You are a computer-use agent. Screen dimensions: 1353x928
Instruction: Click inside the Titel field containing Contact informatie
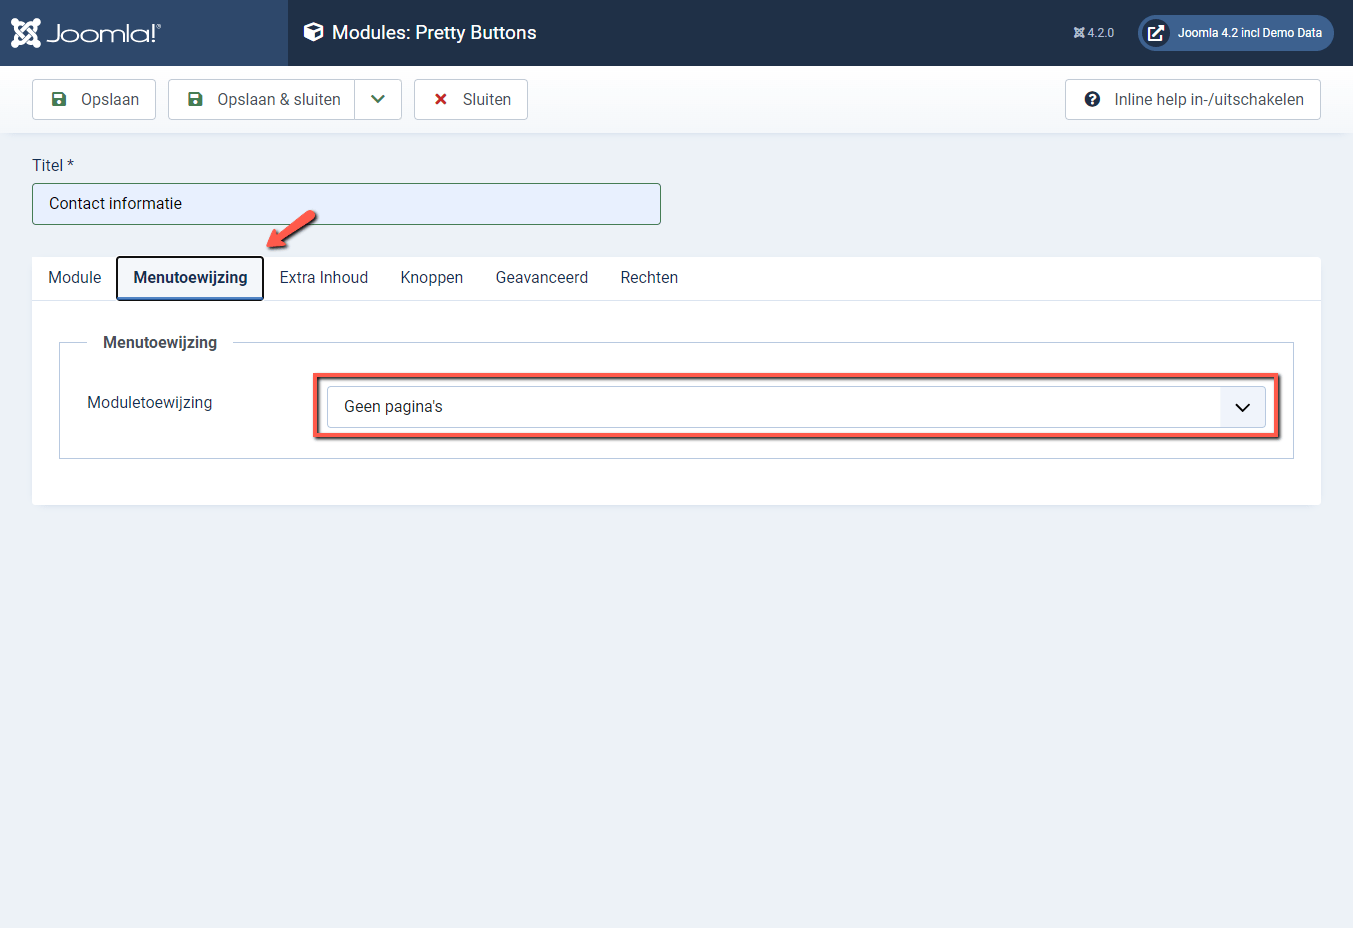point(346,203)
